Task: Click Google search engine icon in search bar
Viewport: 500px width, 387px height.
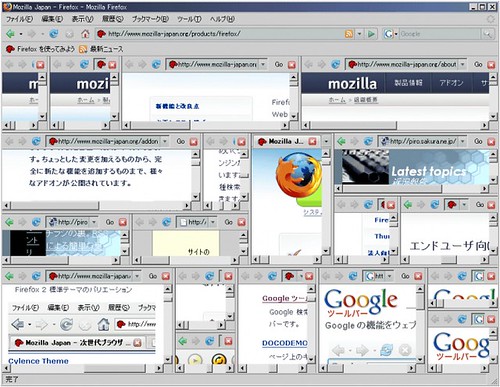Action: [x=388, y=34]
